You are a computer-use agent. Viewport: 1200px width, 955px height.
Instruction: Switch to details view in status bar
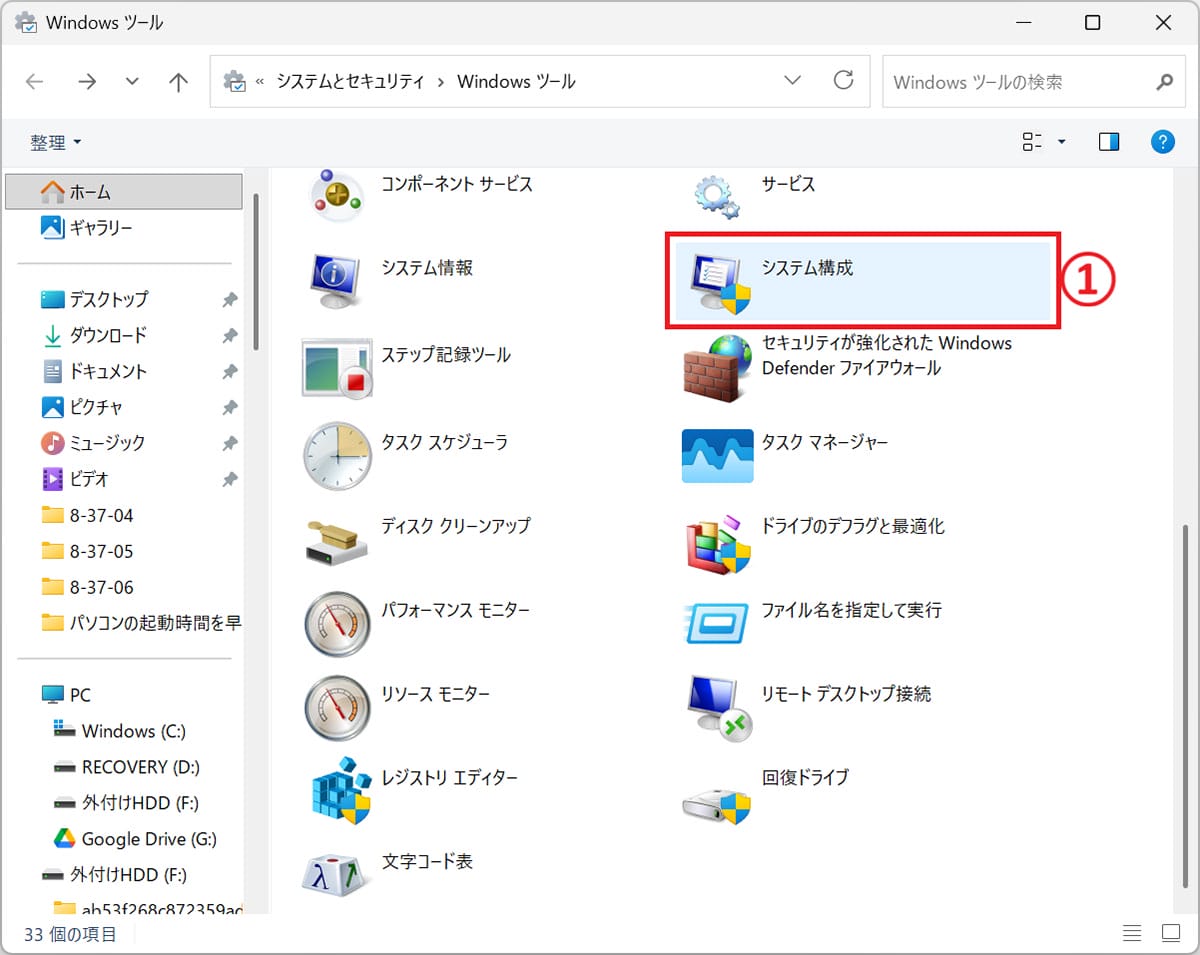click(1132, 933)
